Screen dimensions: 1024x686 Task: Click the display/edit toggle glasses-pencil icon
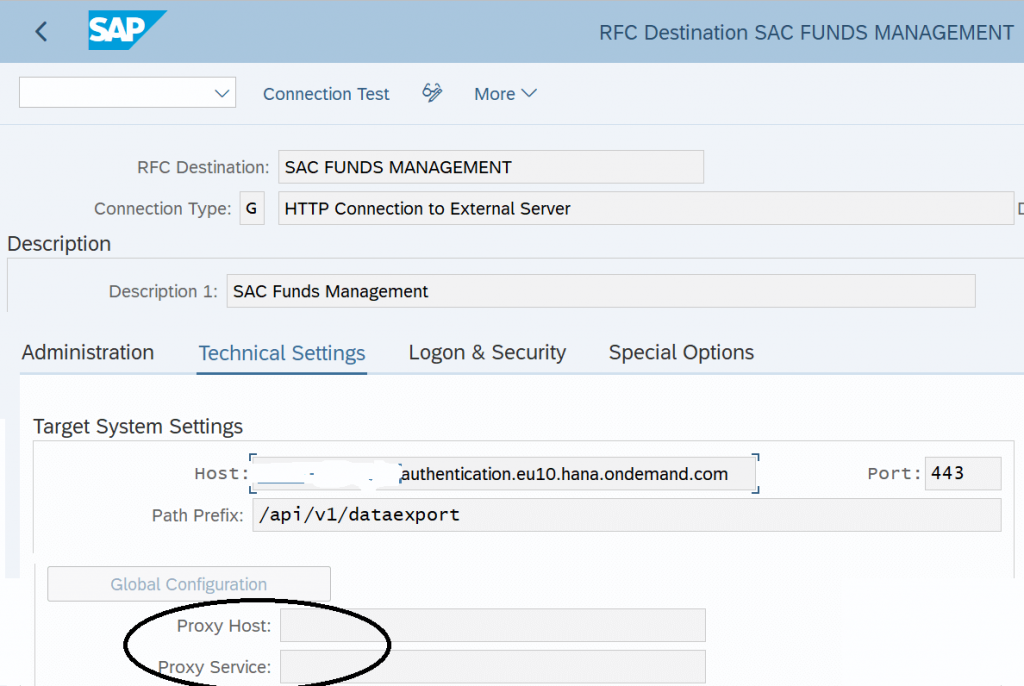click(432, 93)
